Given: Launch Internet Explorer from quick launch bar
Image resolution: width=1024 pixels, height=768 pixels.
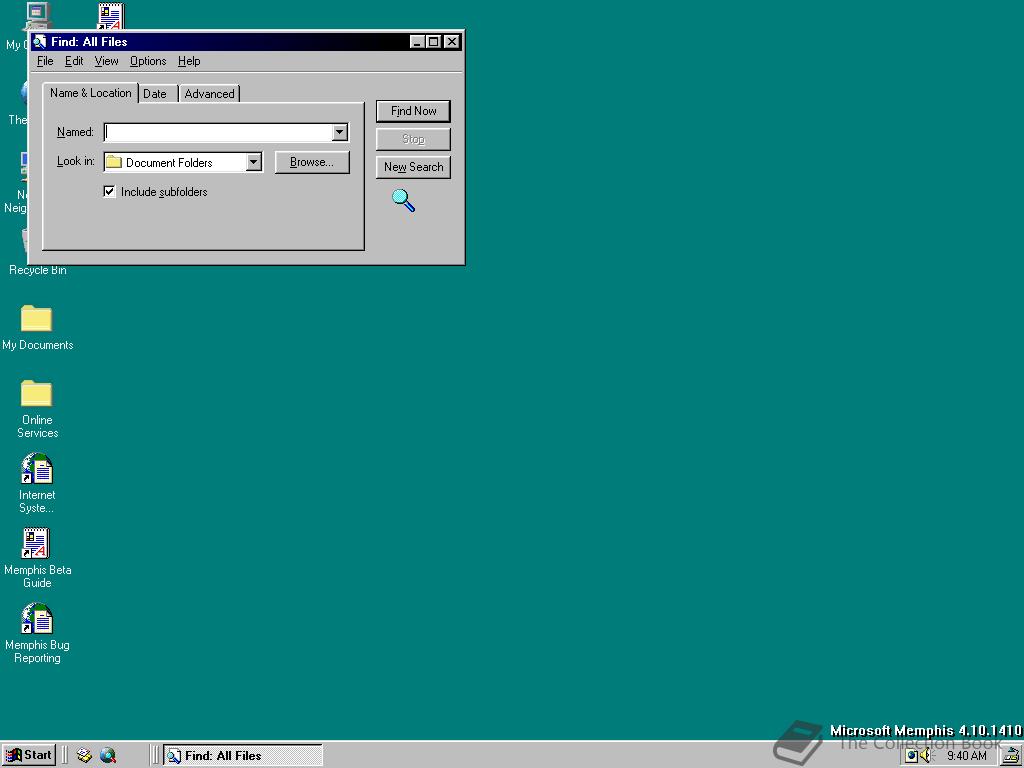Looking at the screenshot, I should pos(108,756).
